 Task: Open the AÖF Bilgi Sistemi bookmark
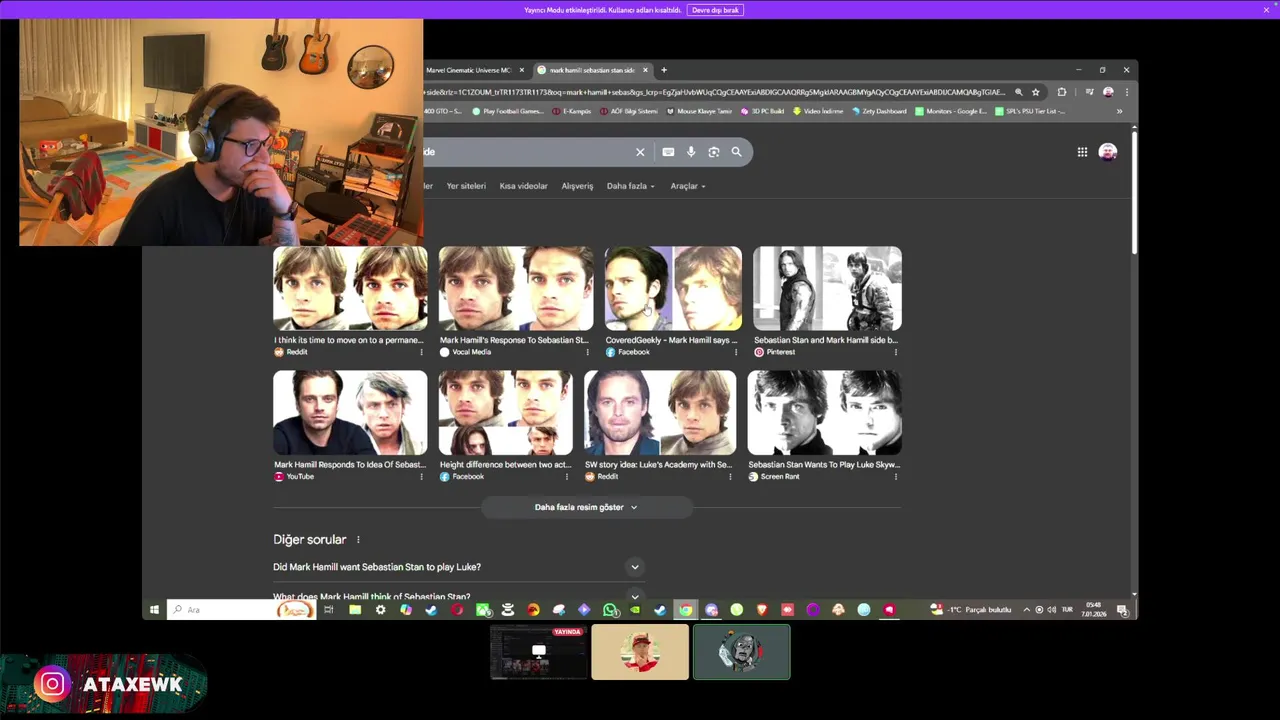tap(629, 111)
